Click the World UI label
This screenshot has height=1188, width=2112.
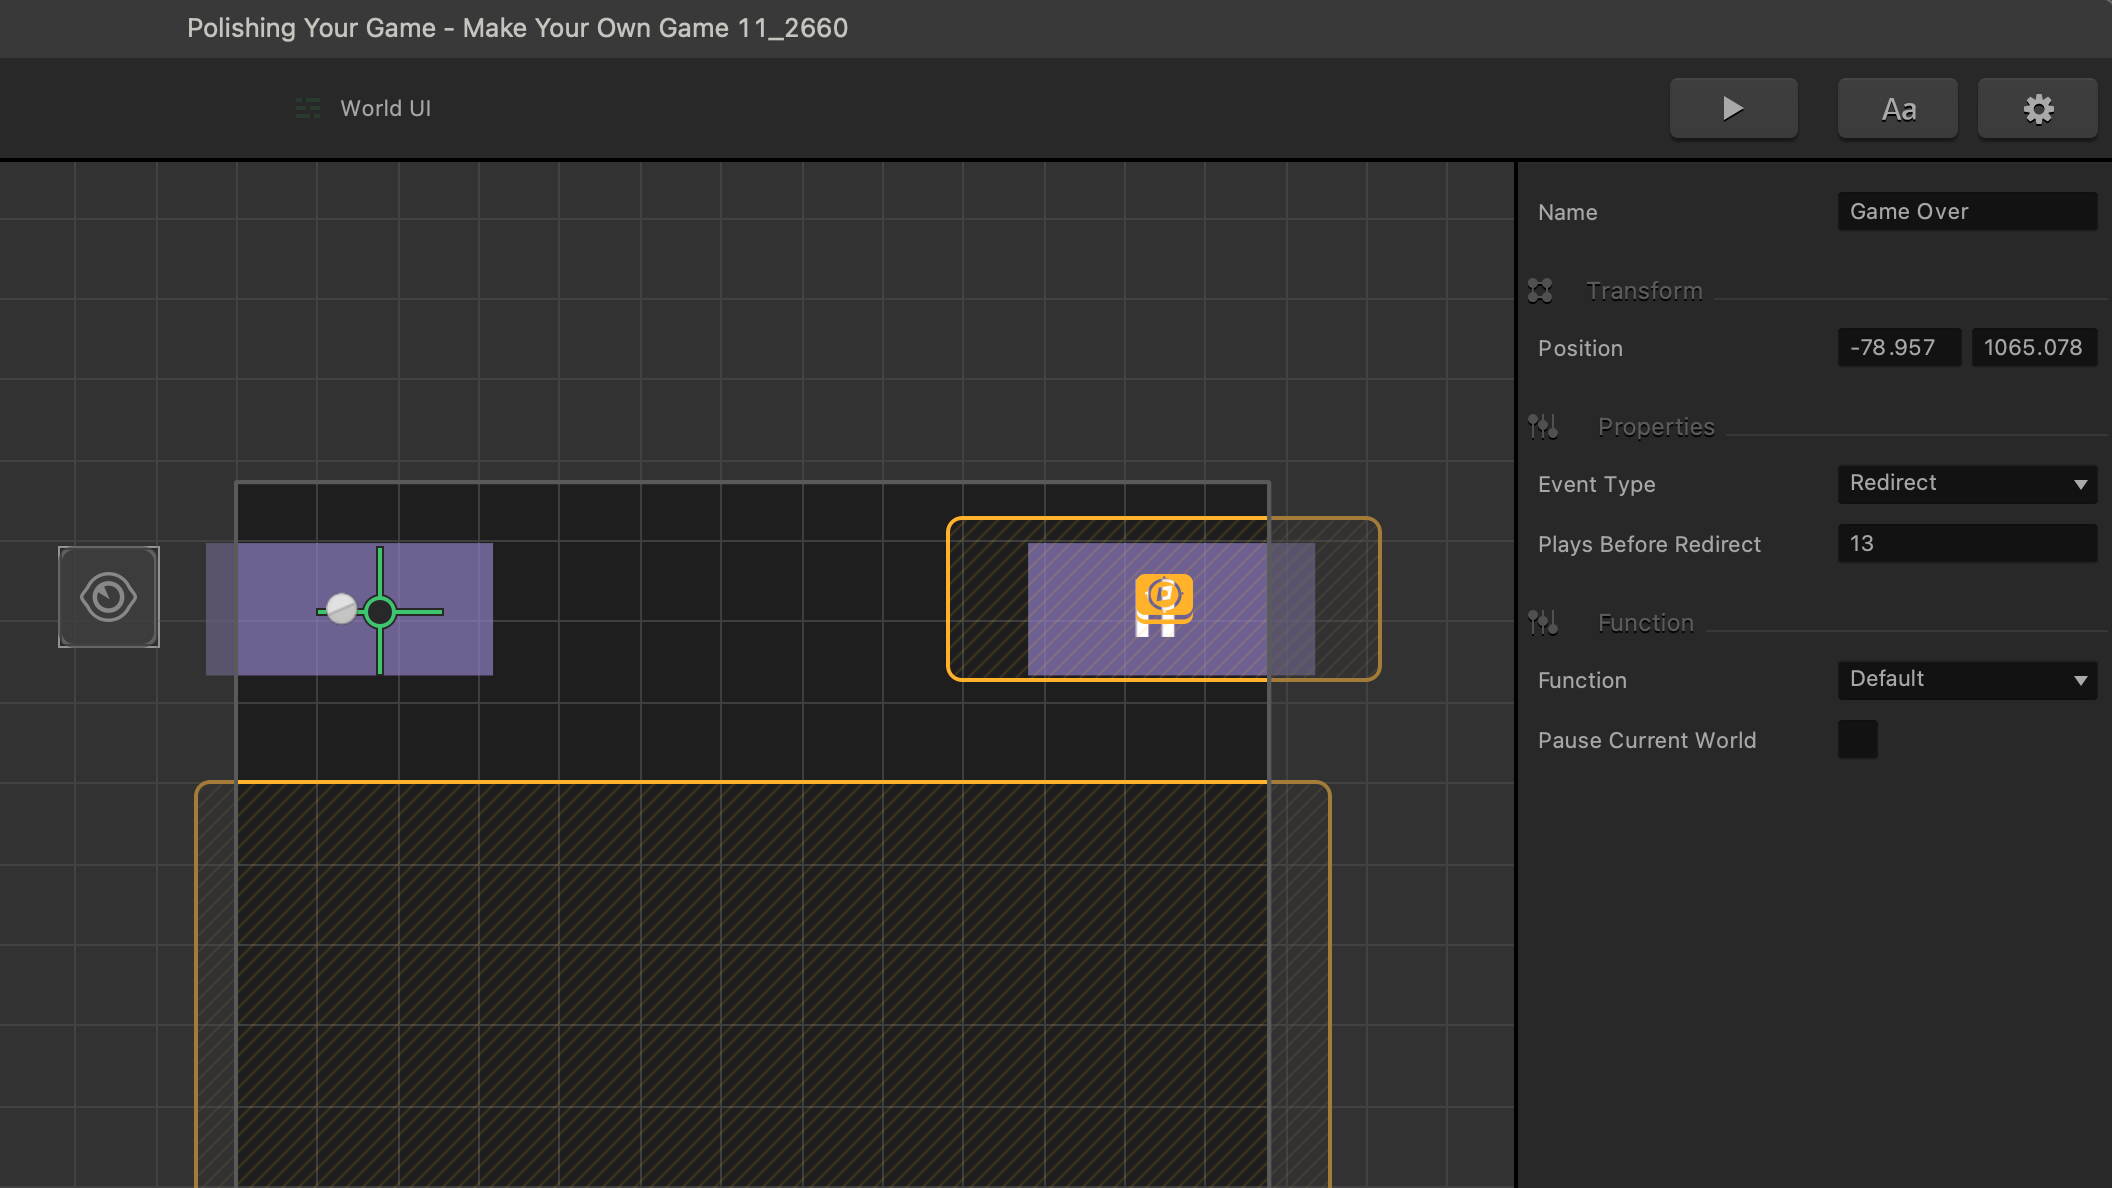[385, 108]
